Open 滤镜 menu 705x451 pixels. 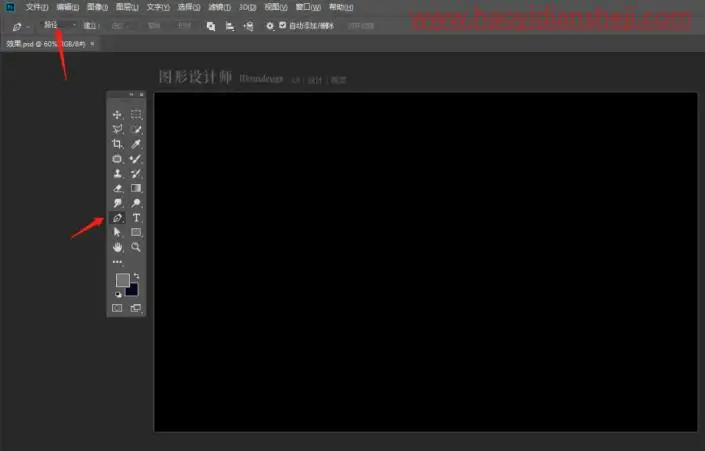[x=219, y=7]
